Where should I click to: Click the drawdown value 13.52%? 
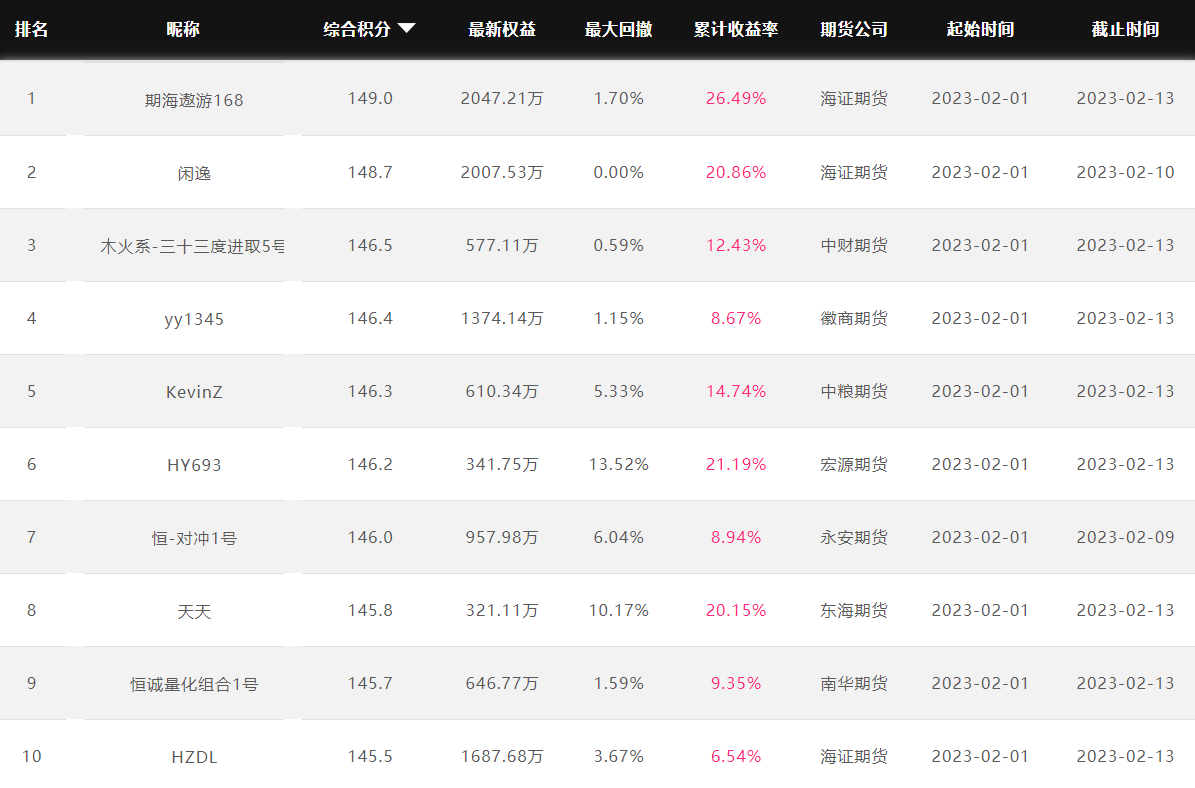(619, 464)
